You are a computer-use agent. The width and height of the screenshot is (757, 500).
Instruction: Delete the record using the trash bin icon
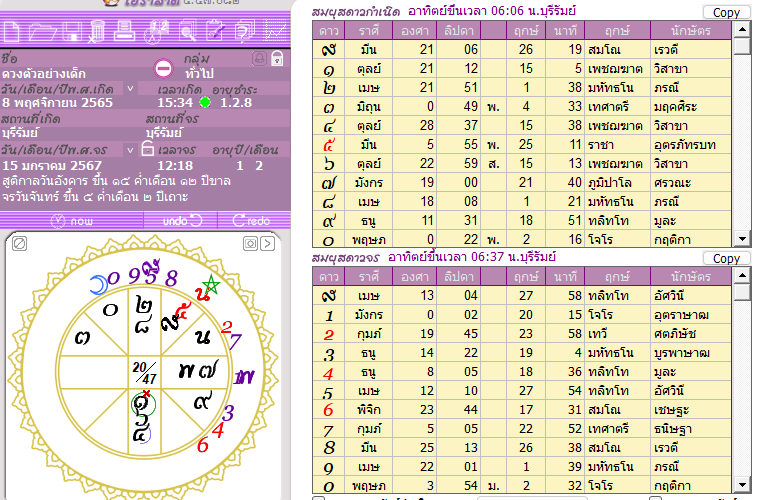click(96, 30)
